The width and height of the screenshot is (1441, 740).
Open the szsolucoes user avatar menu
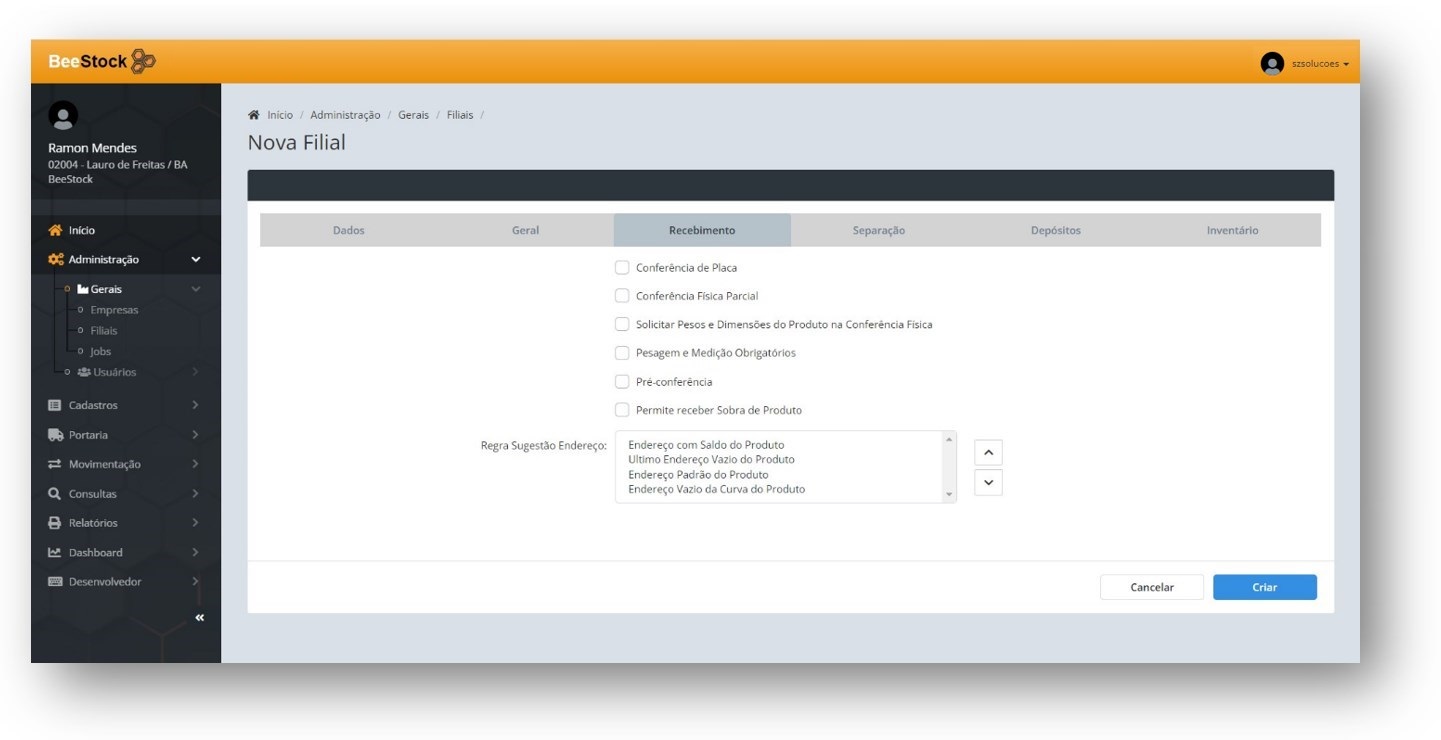coord(1272,63)
